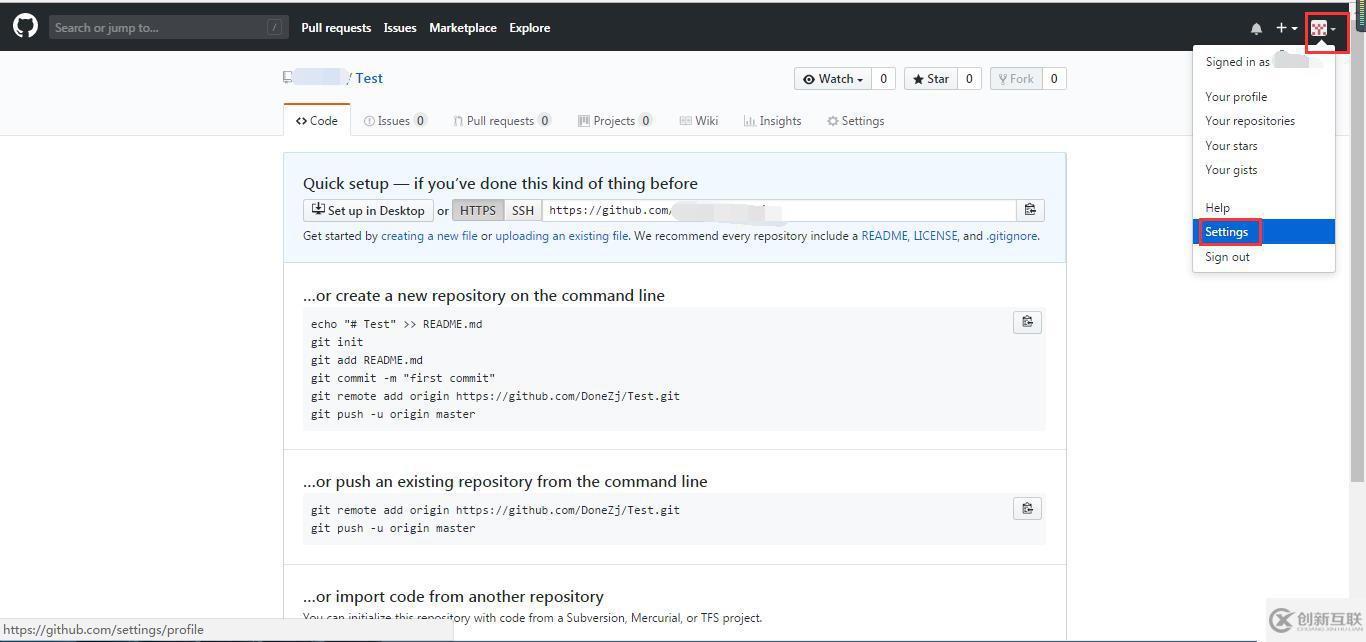Click the LICENSE link
This screenshot has width=1366, height=642.
[935, 236]
